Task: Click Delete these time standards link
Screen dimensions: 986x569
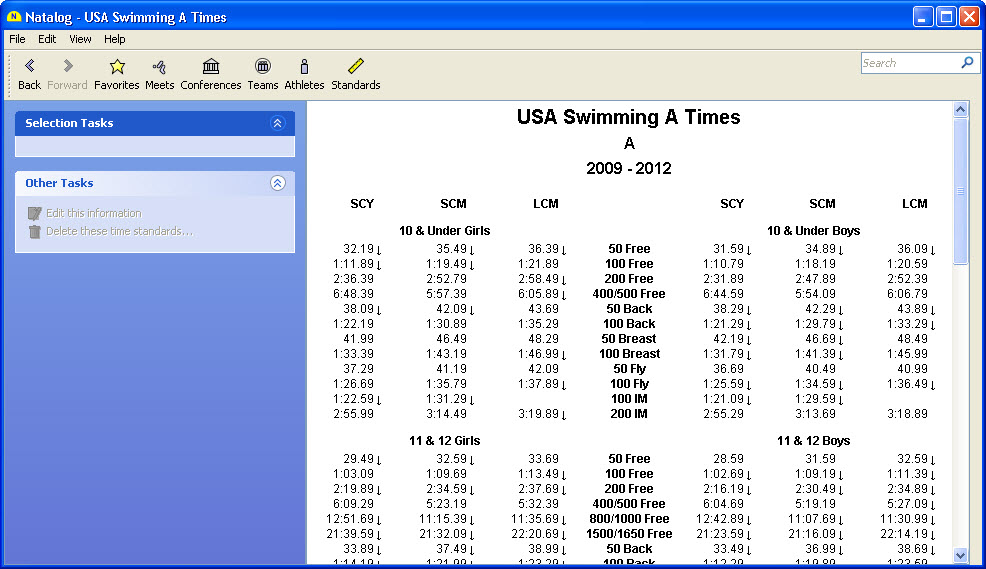Action: tap(119, 231)
